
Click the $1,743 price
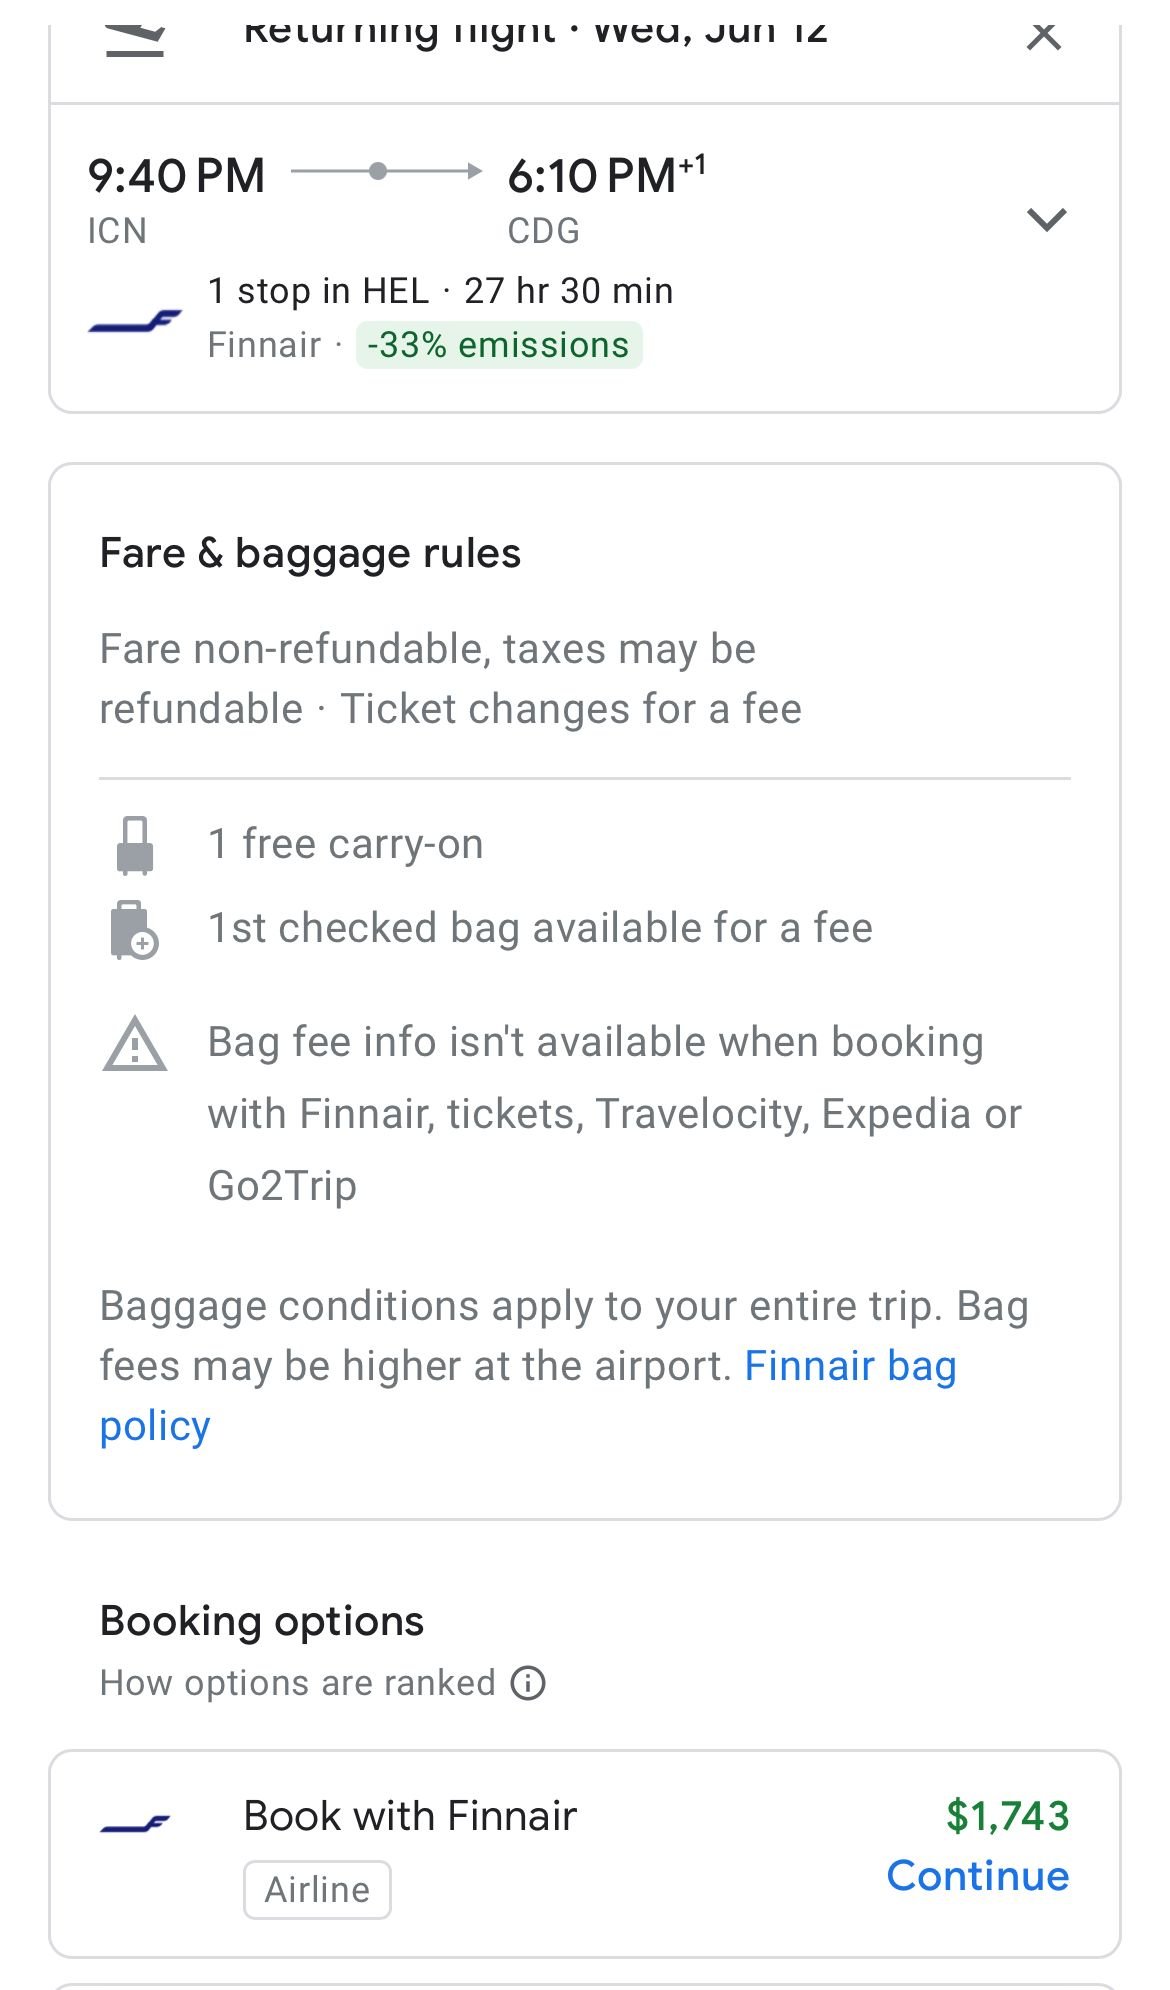[x=1007, y=1816]
